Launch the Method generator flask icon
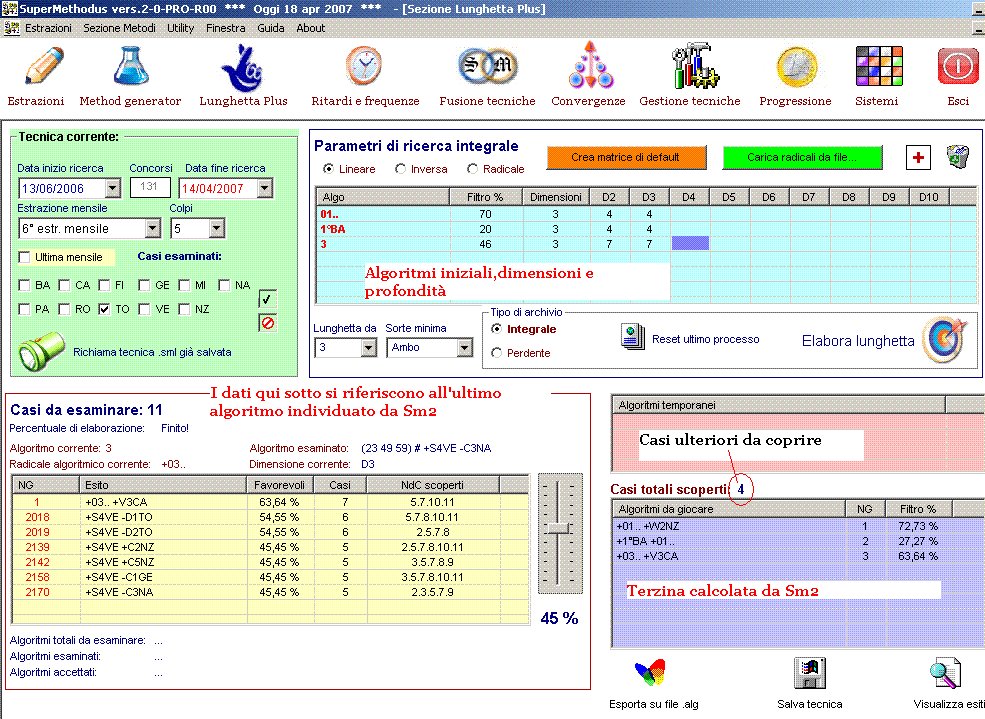Screen dimensions: 985x719 click(131, 66)
